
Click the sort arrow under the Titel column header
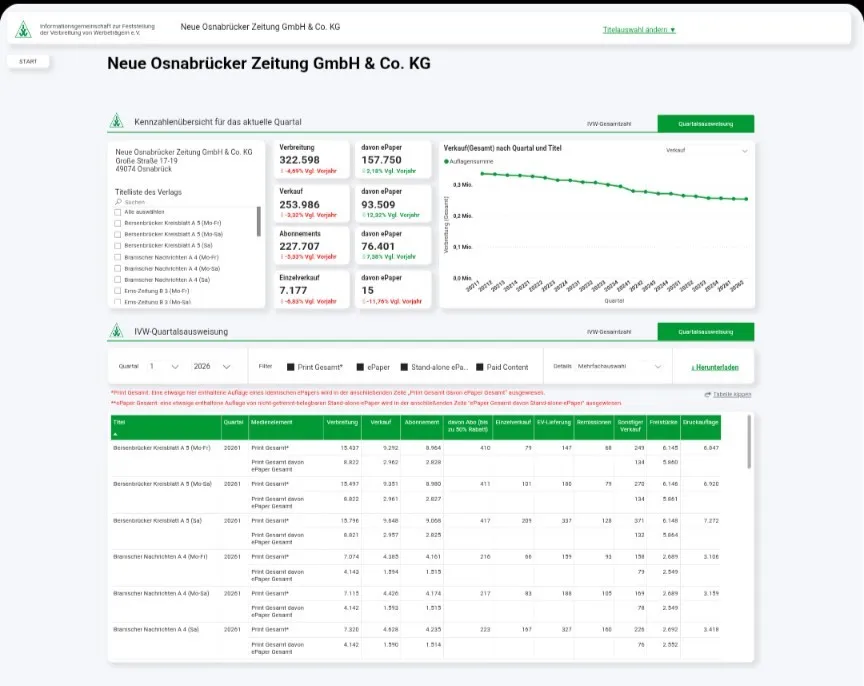[116, 435]
